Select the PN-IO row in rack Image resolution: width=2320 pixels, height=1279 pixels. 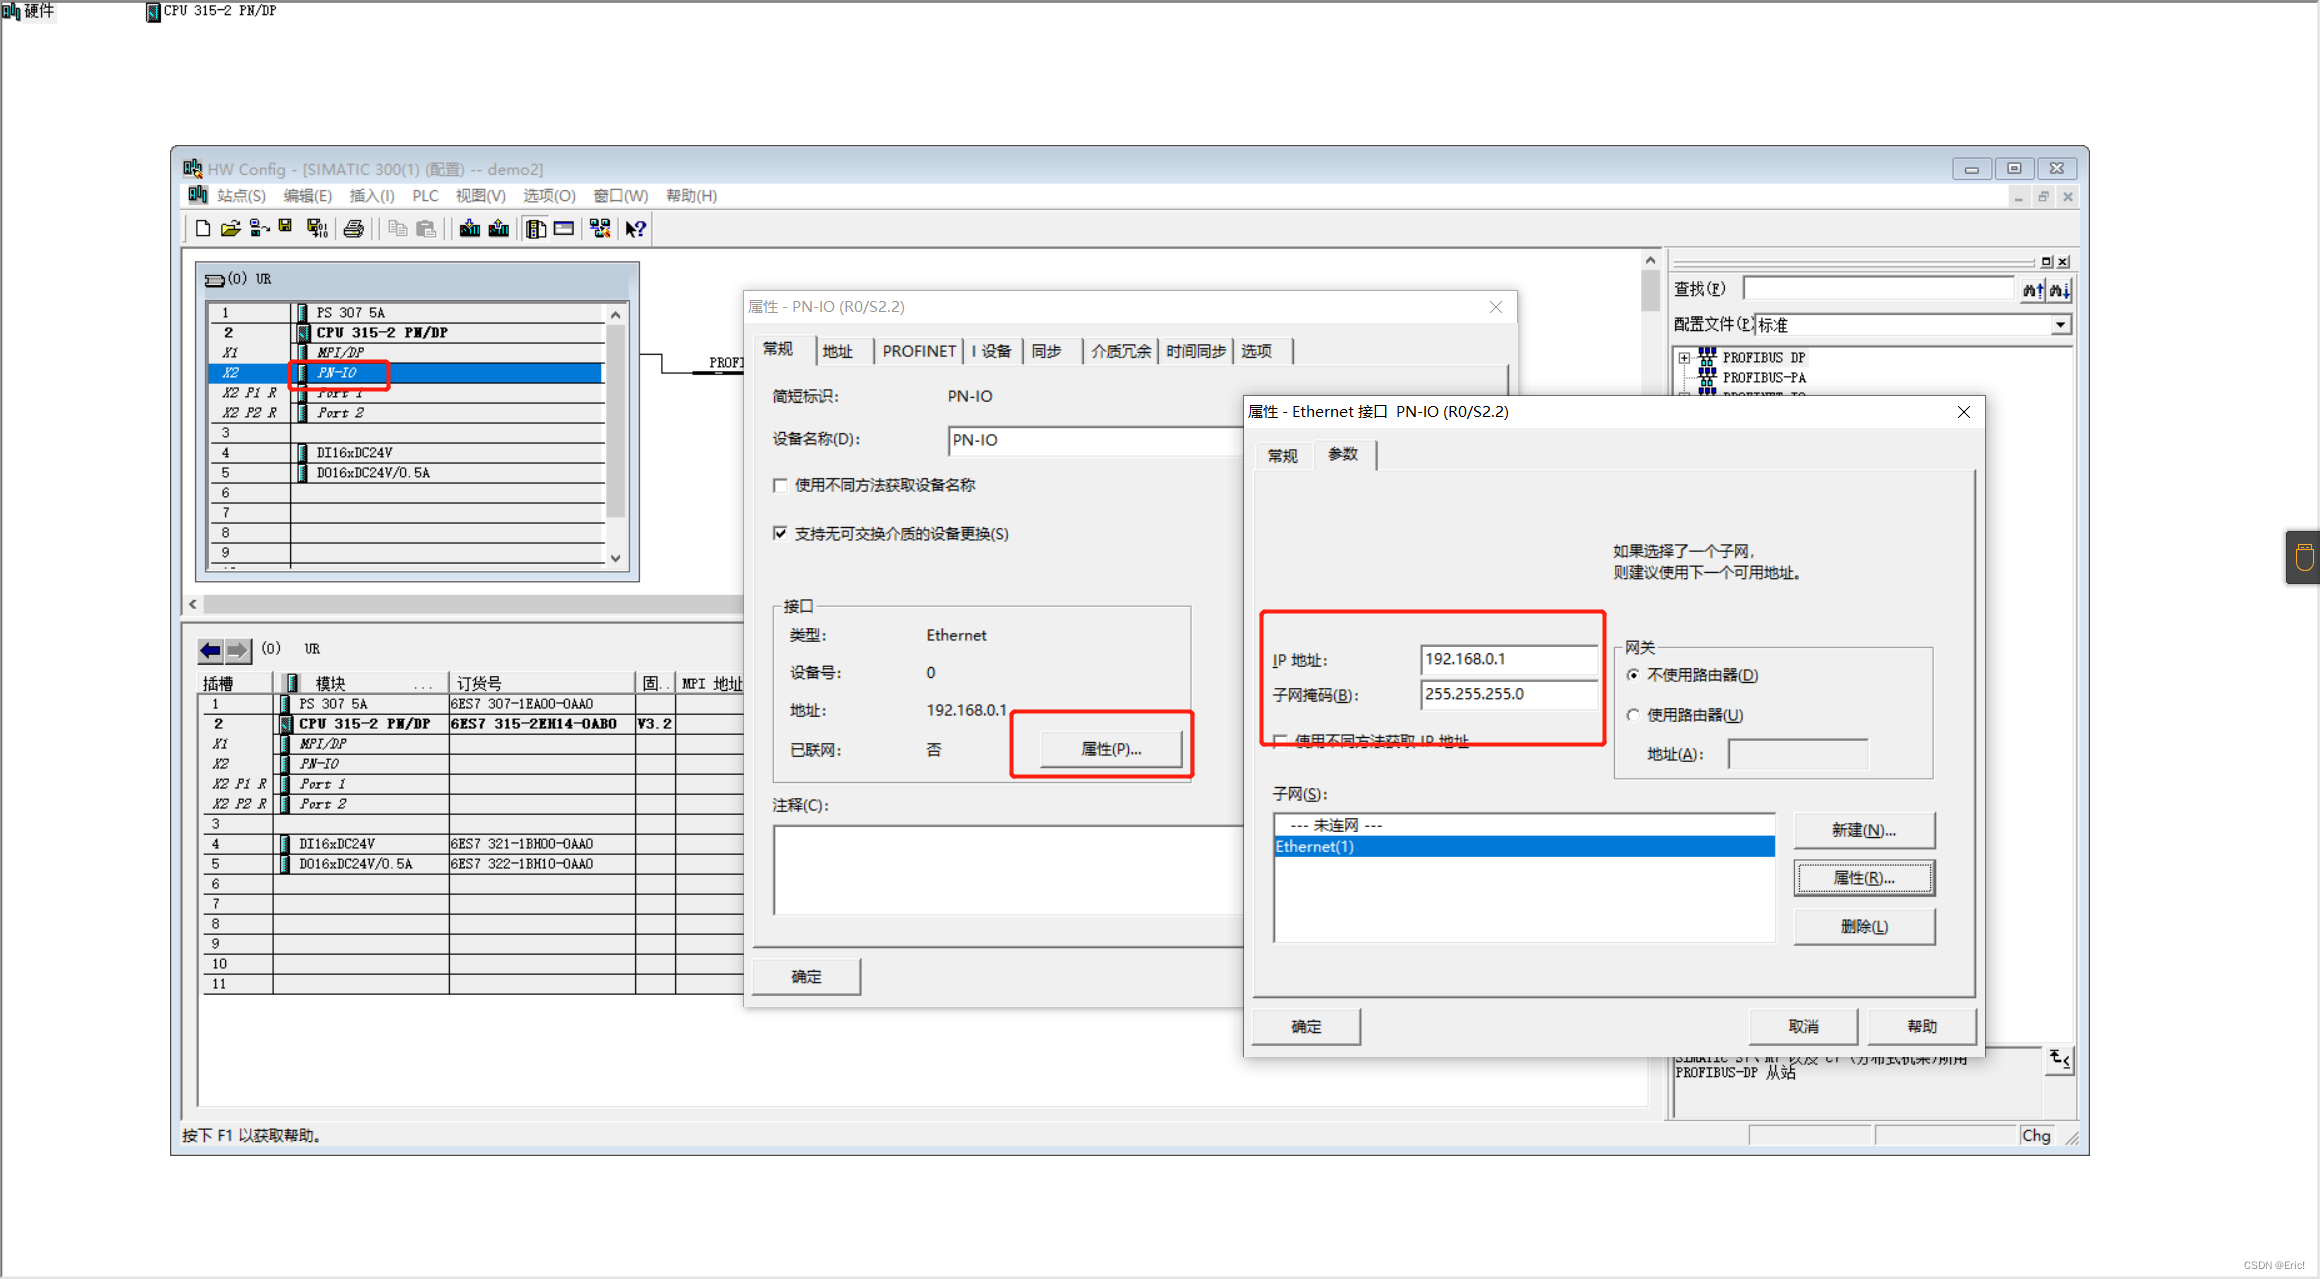406,373
